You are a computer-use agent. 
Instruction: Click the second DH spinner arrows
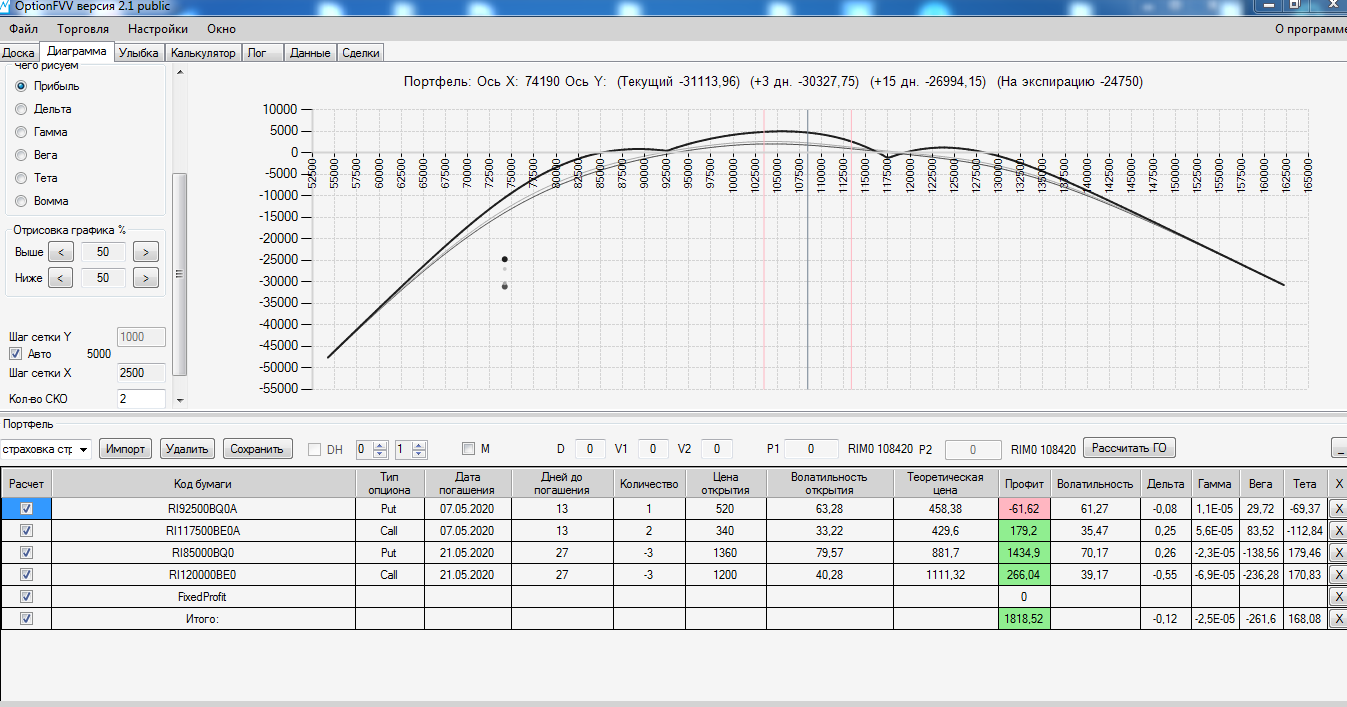[x=419, y=449]
